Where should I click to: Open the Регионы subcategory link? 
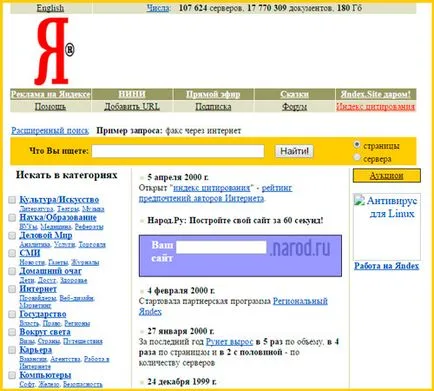click(77, 323)
